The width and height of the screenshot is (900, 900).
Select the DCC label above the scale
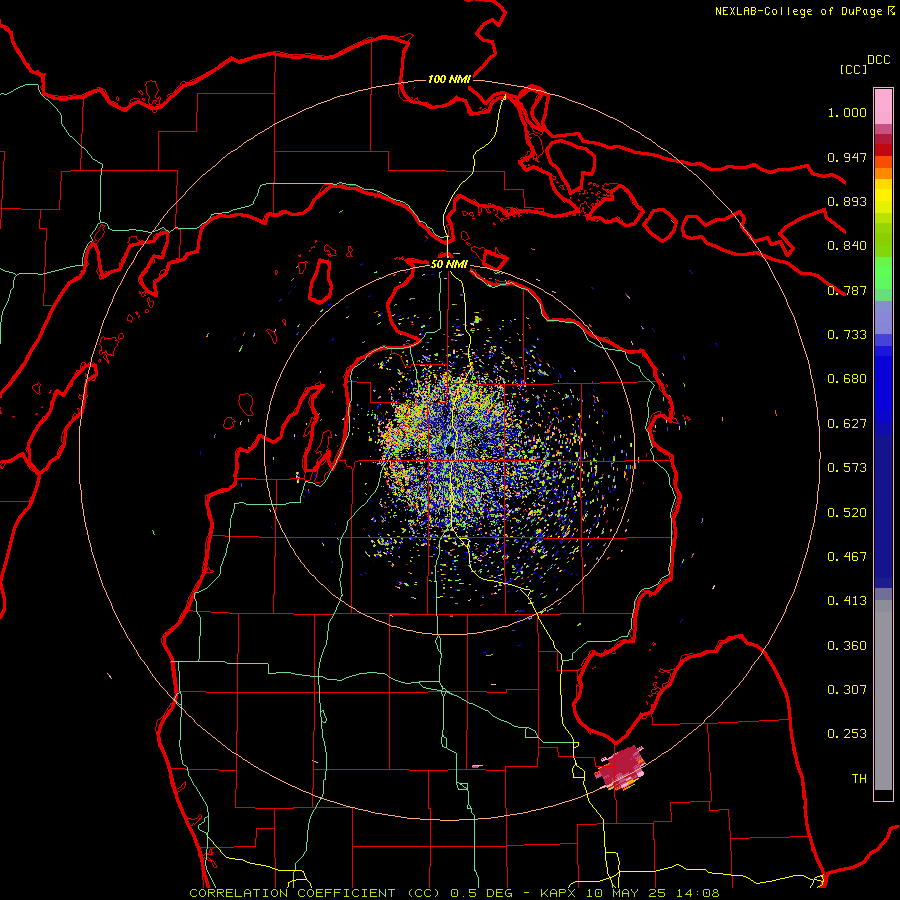click(878, 60)
